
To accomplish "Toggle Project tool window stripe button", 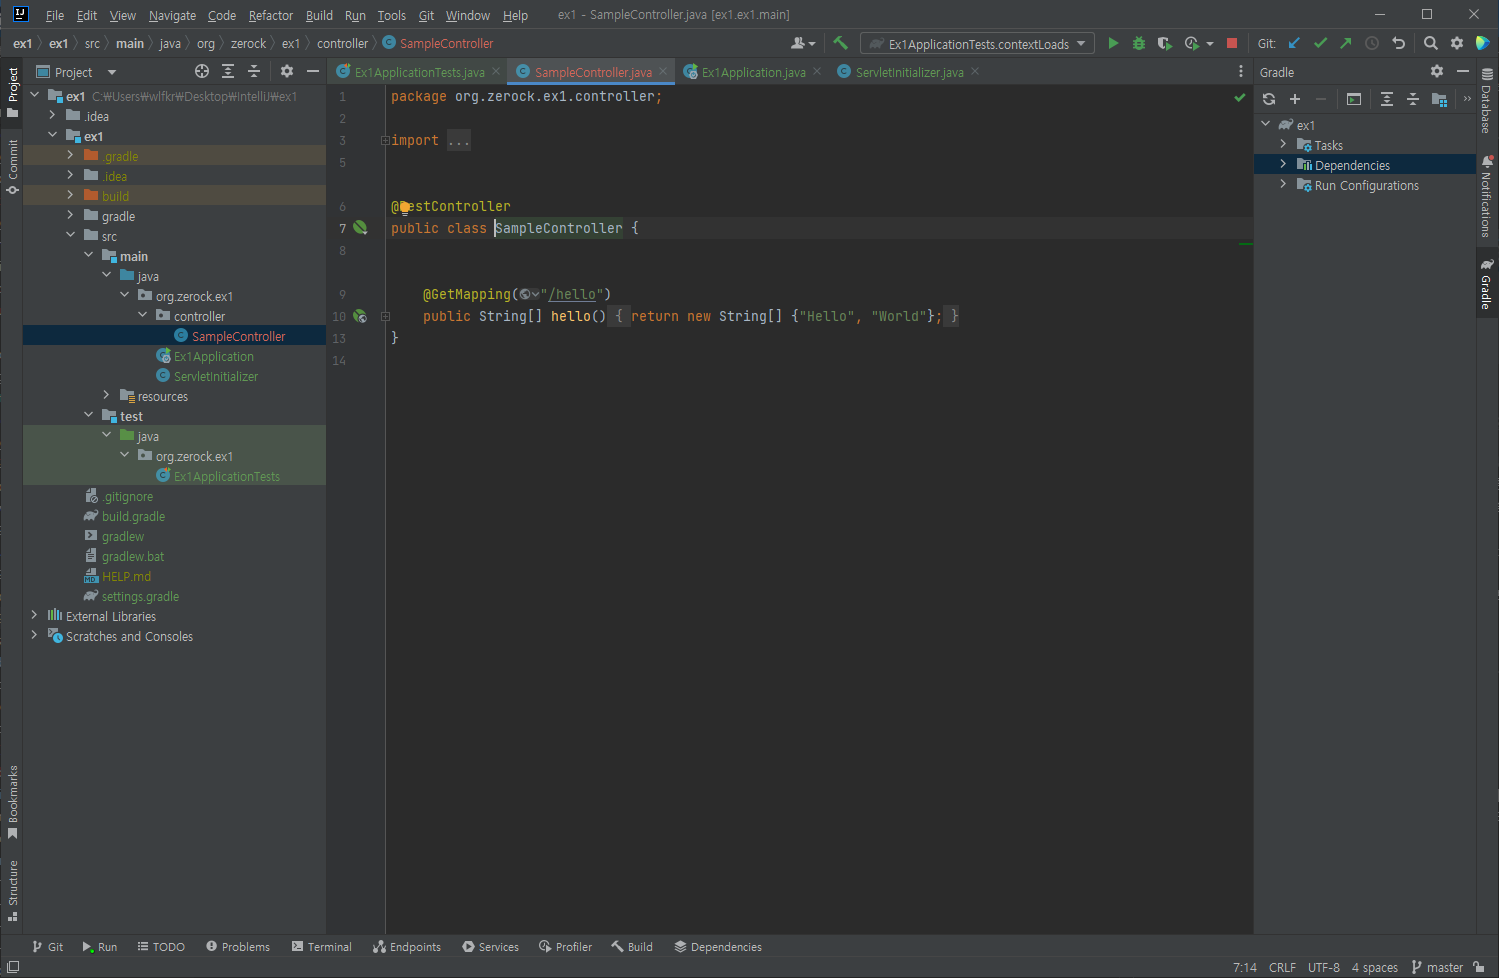I will click(12, 92).
